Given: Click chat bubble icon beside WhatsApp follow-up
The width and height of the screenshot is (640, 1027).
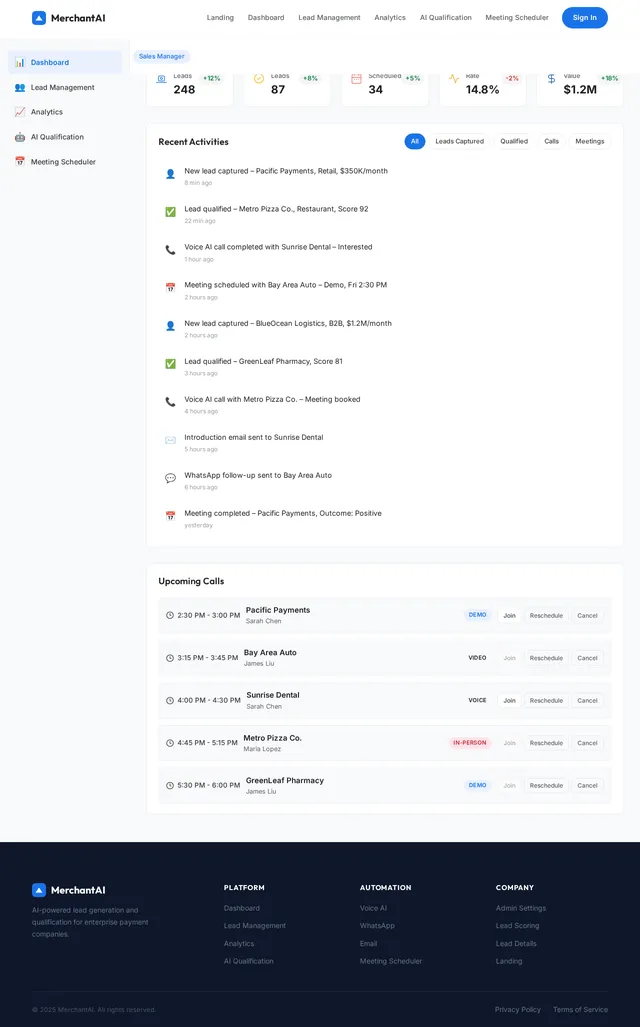Looking at the screenshot, I should pyautogui.click(x=170, y=478).
